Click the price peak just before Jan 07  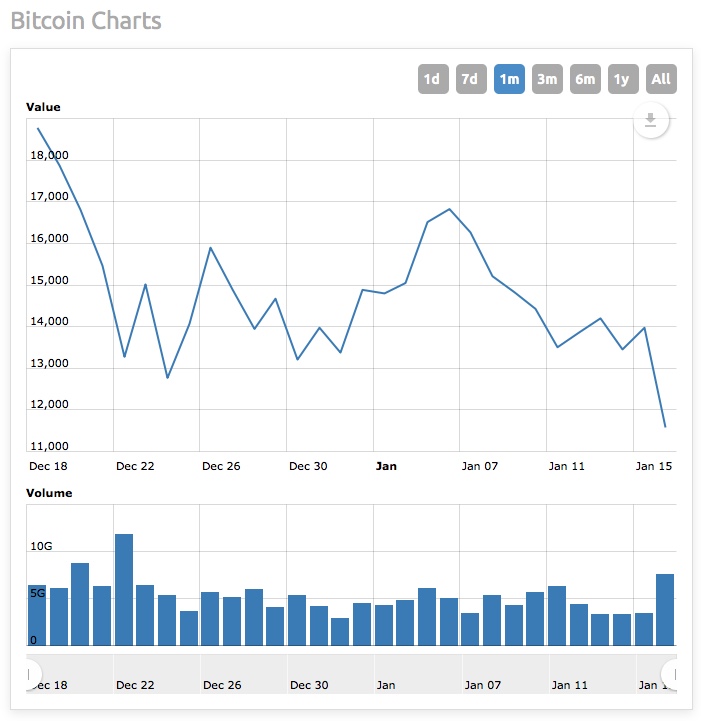[x=449, y=209]
